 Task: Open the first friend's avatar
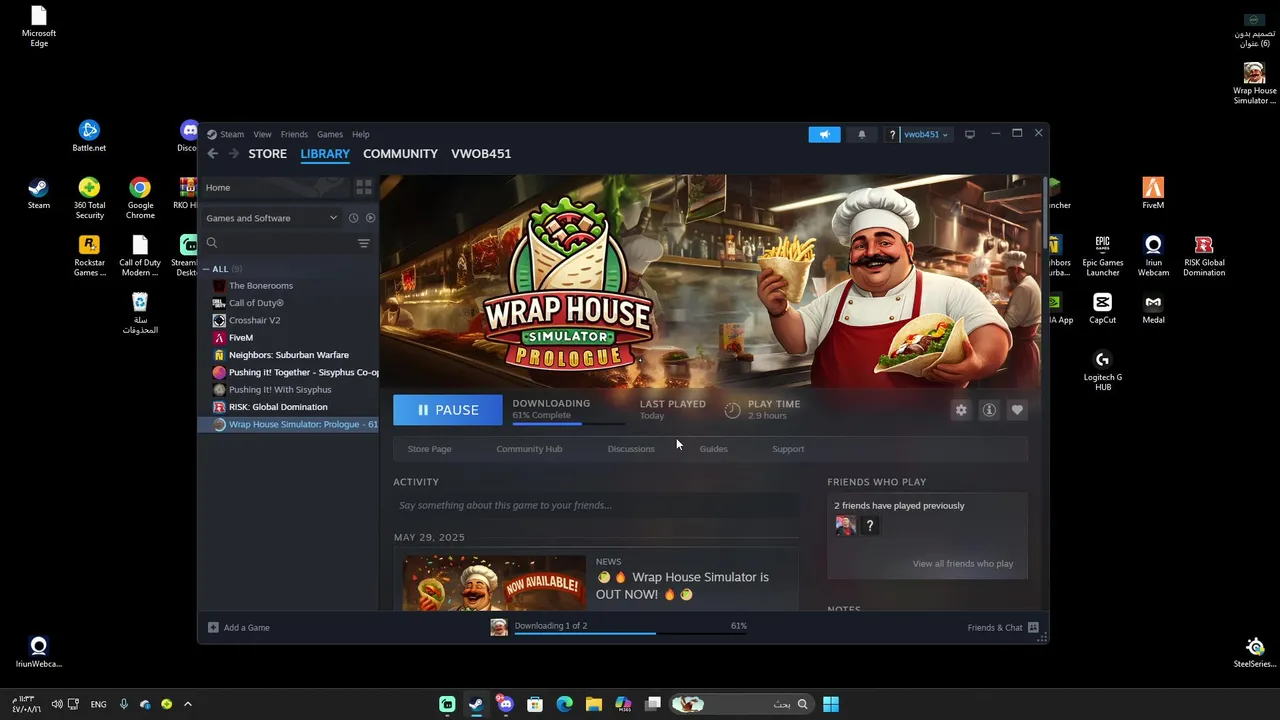(845, 526)
